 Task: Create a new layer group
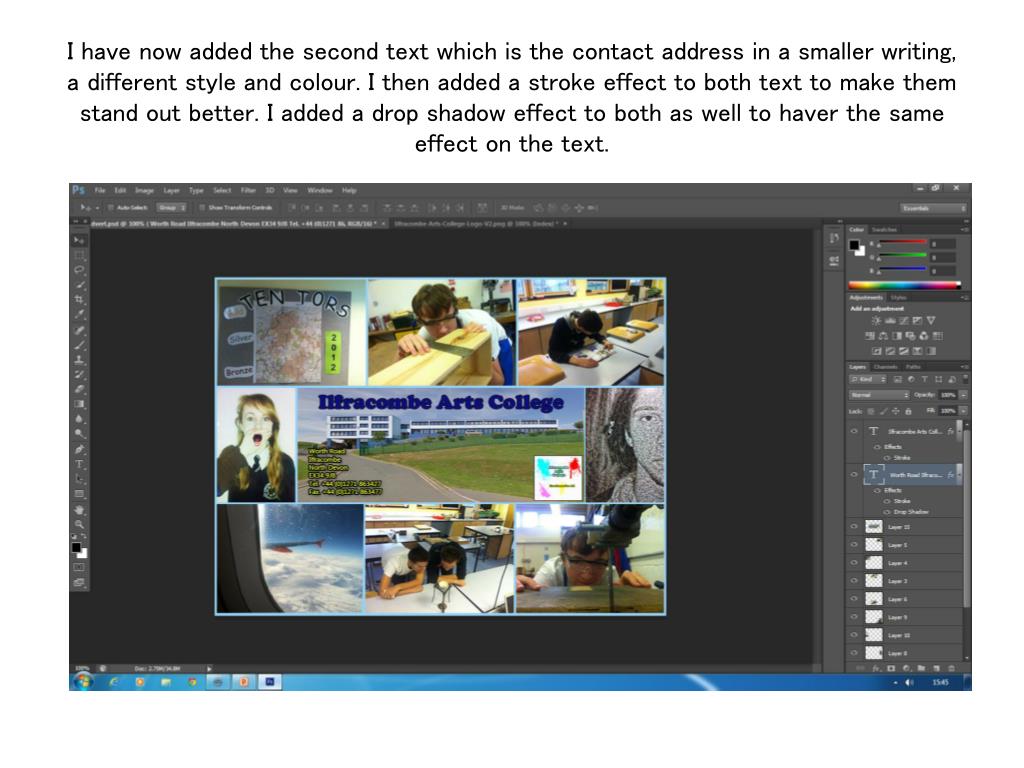[921, 669]
